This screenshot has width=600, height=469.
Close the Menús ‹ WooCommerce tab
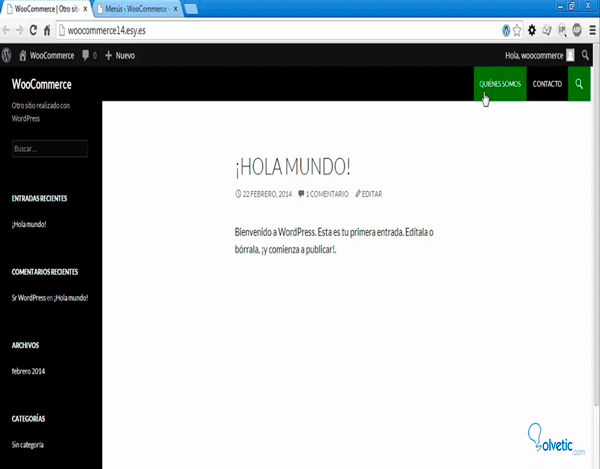tap(176, 9)
